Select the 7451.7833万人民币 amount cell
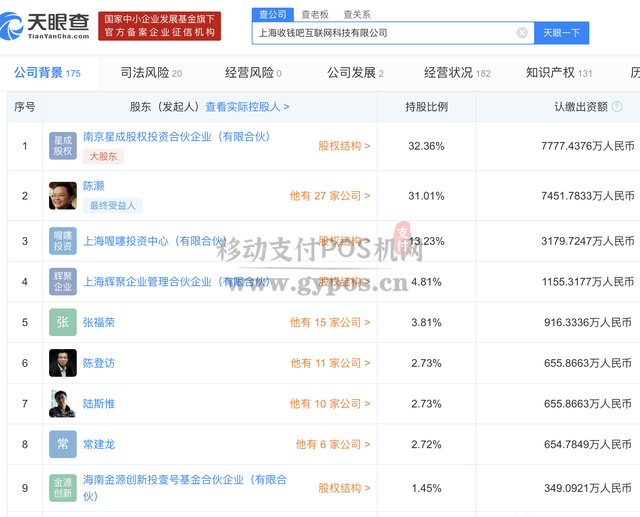This screenshot has height=517, width=640. (587, 196)
